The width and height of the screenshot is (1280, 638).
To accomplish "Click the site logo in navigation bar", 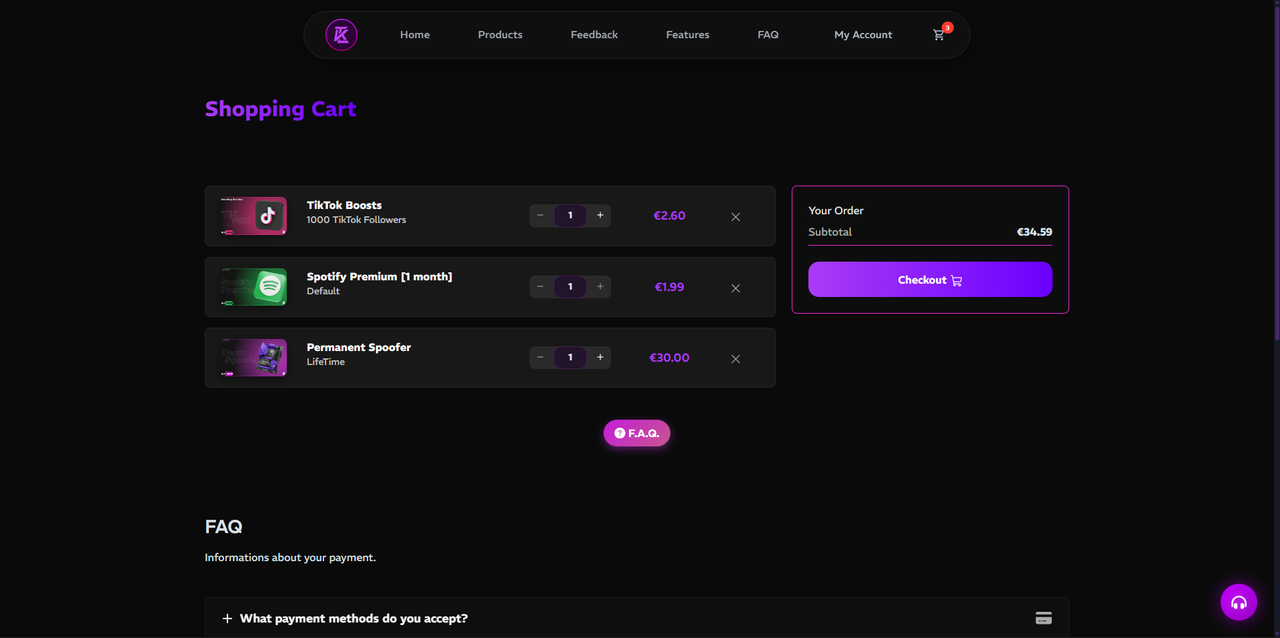I will 341,35.
